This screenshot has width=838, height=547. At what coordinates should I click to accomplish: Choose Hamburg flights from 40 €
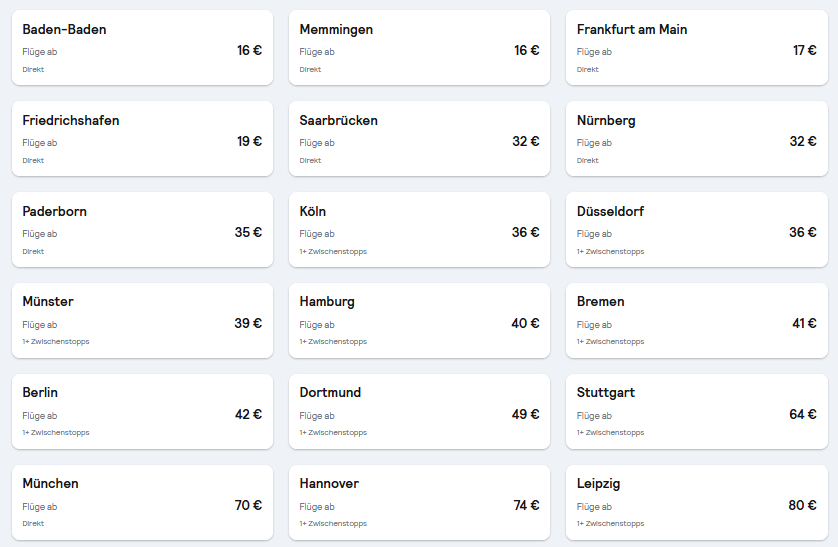(x=419, y=320)
